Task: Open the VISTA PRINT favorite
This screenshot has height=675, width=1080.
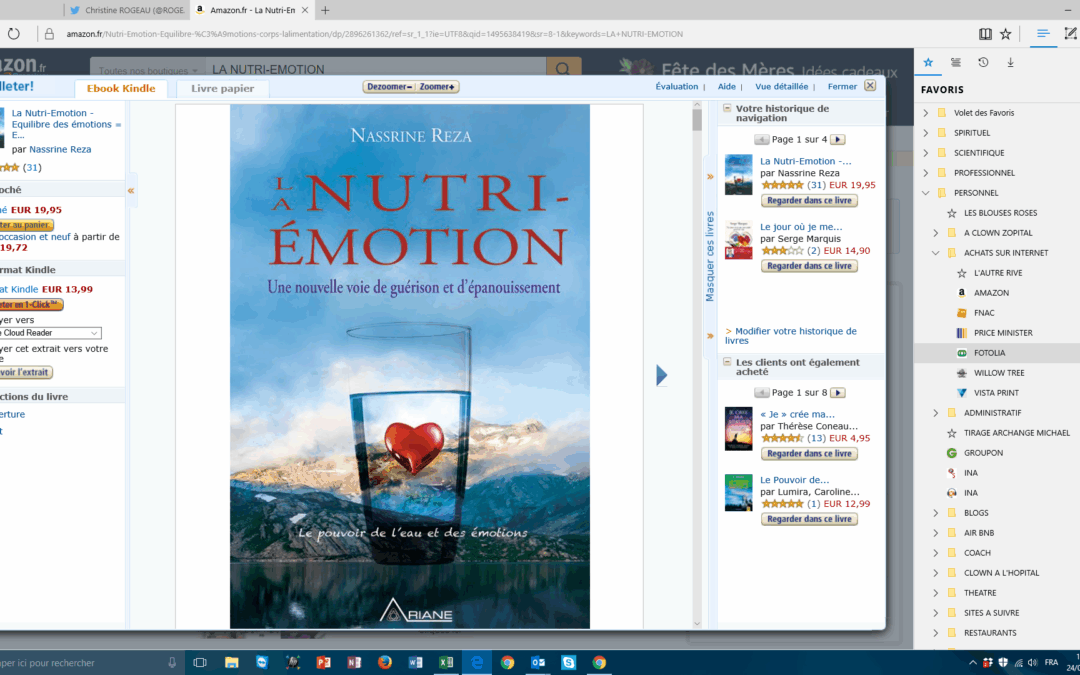Action: click(996, 393)
